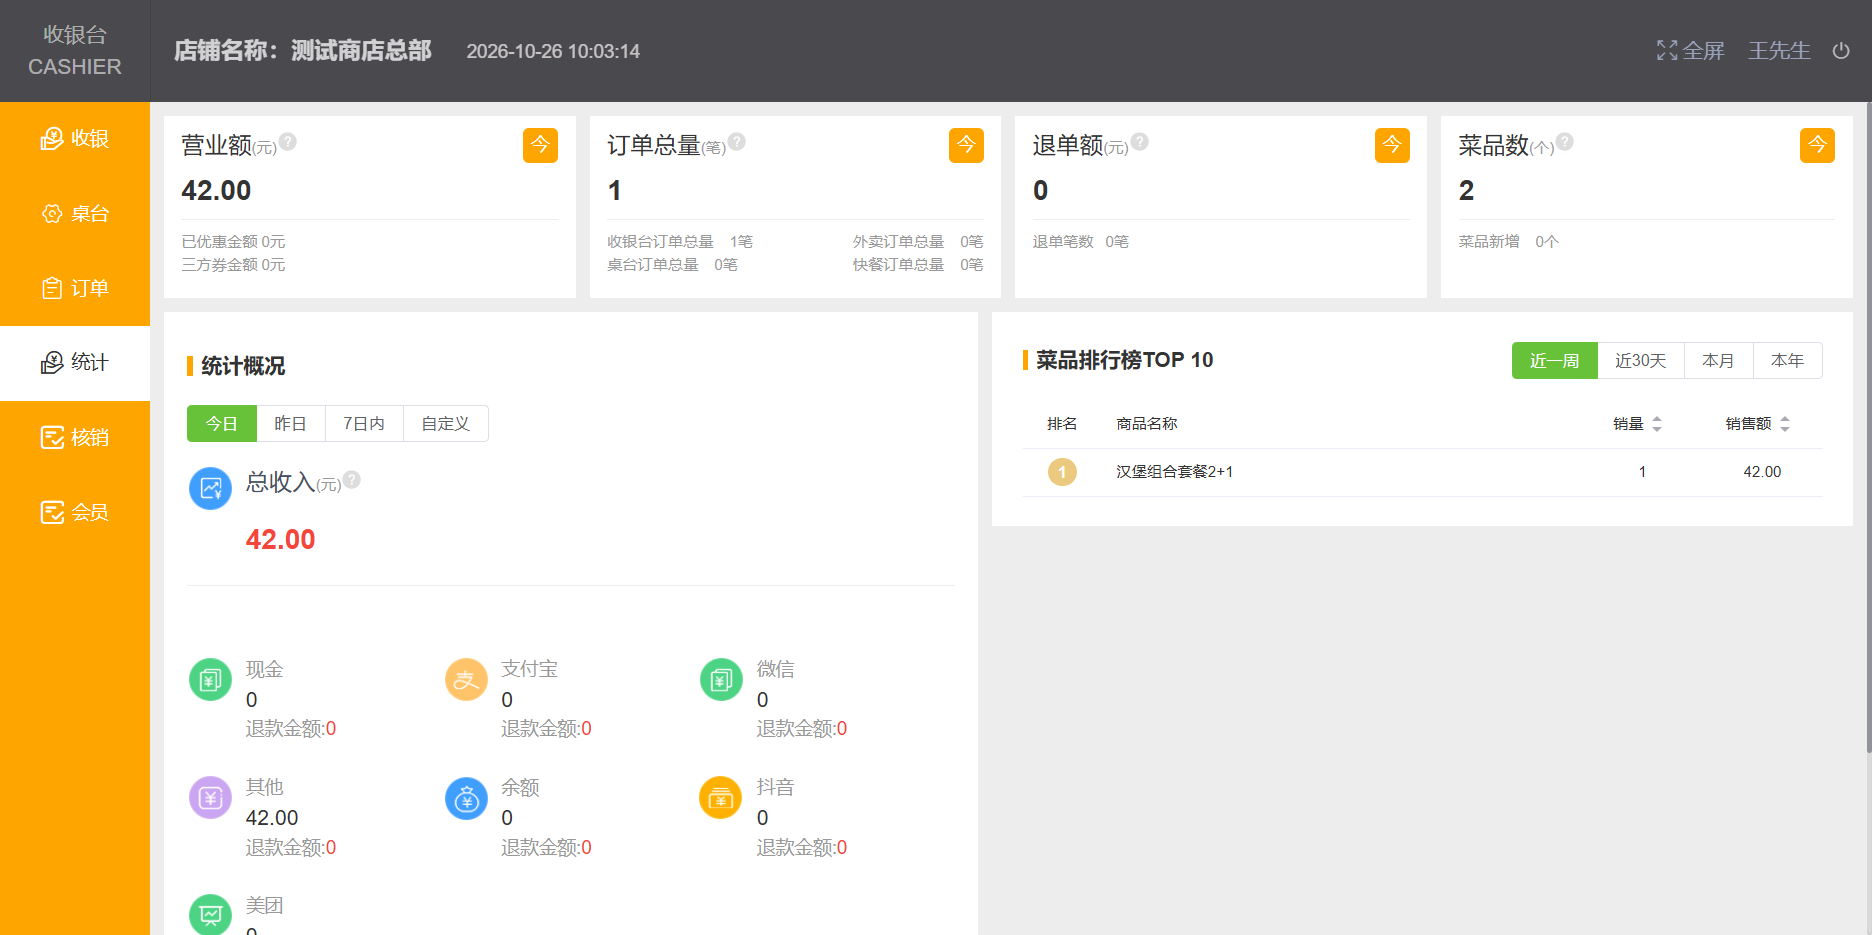
Task: Click the 支付宝 Alipay icon
Action: 466,680
